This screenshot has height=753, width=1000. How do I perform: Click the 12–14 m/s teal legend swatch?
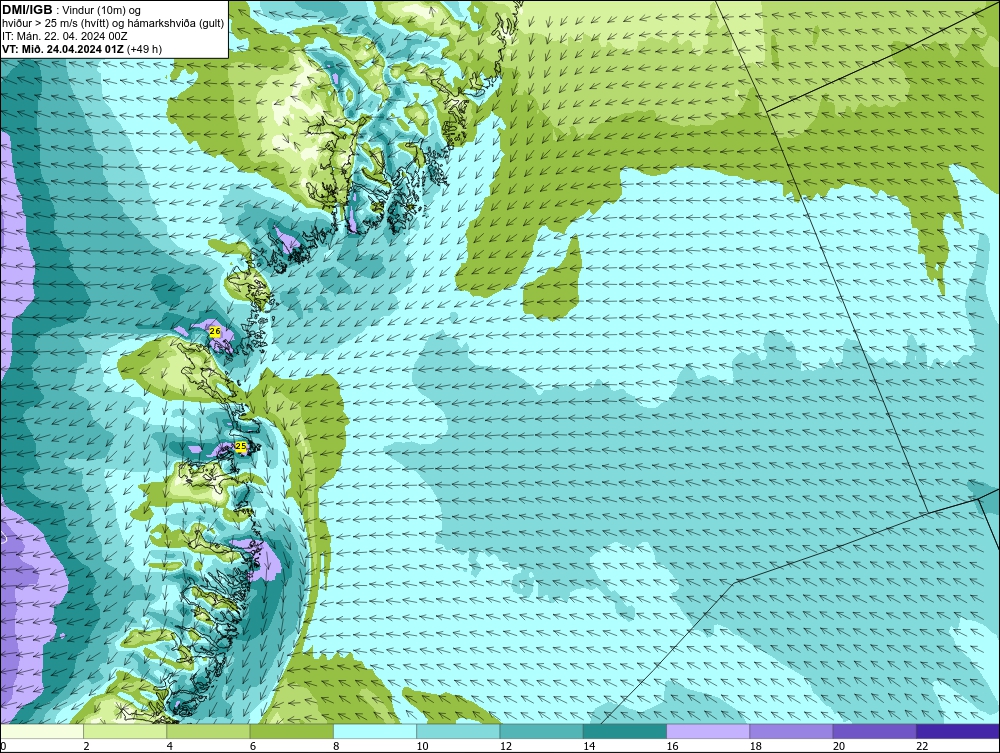[x=541, y=731]
